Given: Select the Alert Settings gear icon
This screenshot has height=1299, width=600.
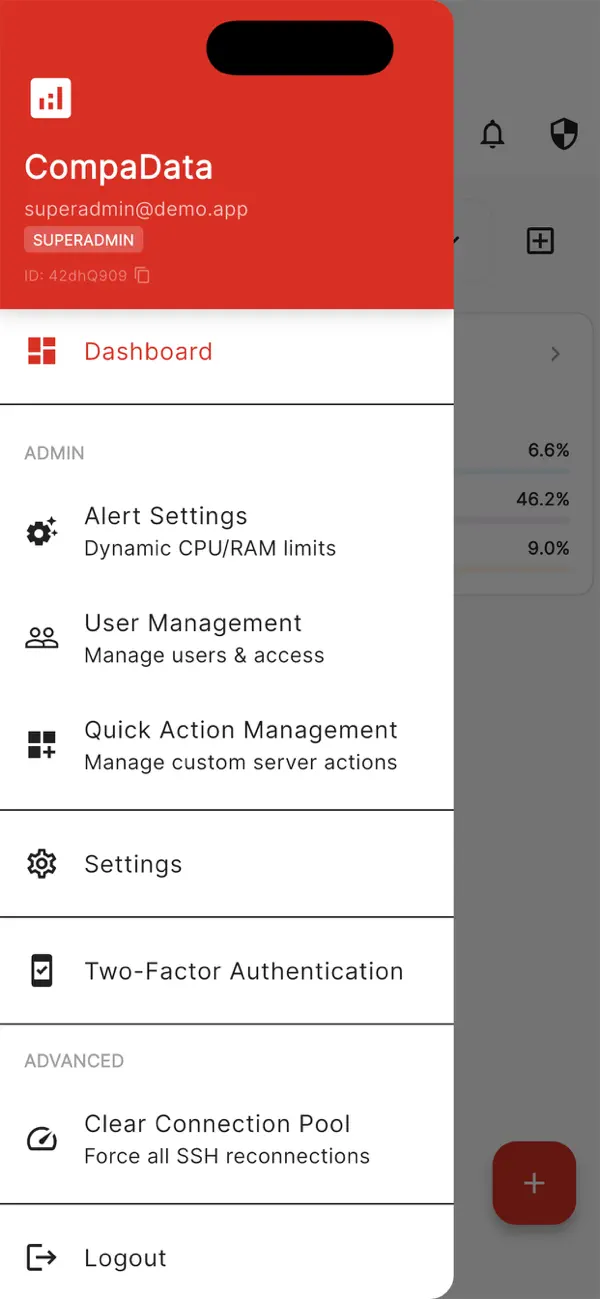Looking at the screenshot, I should tap(41, 532).
